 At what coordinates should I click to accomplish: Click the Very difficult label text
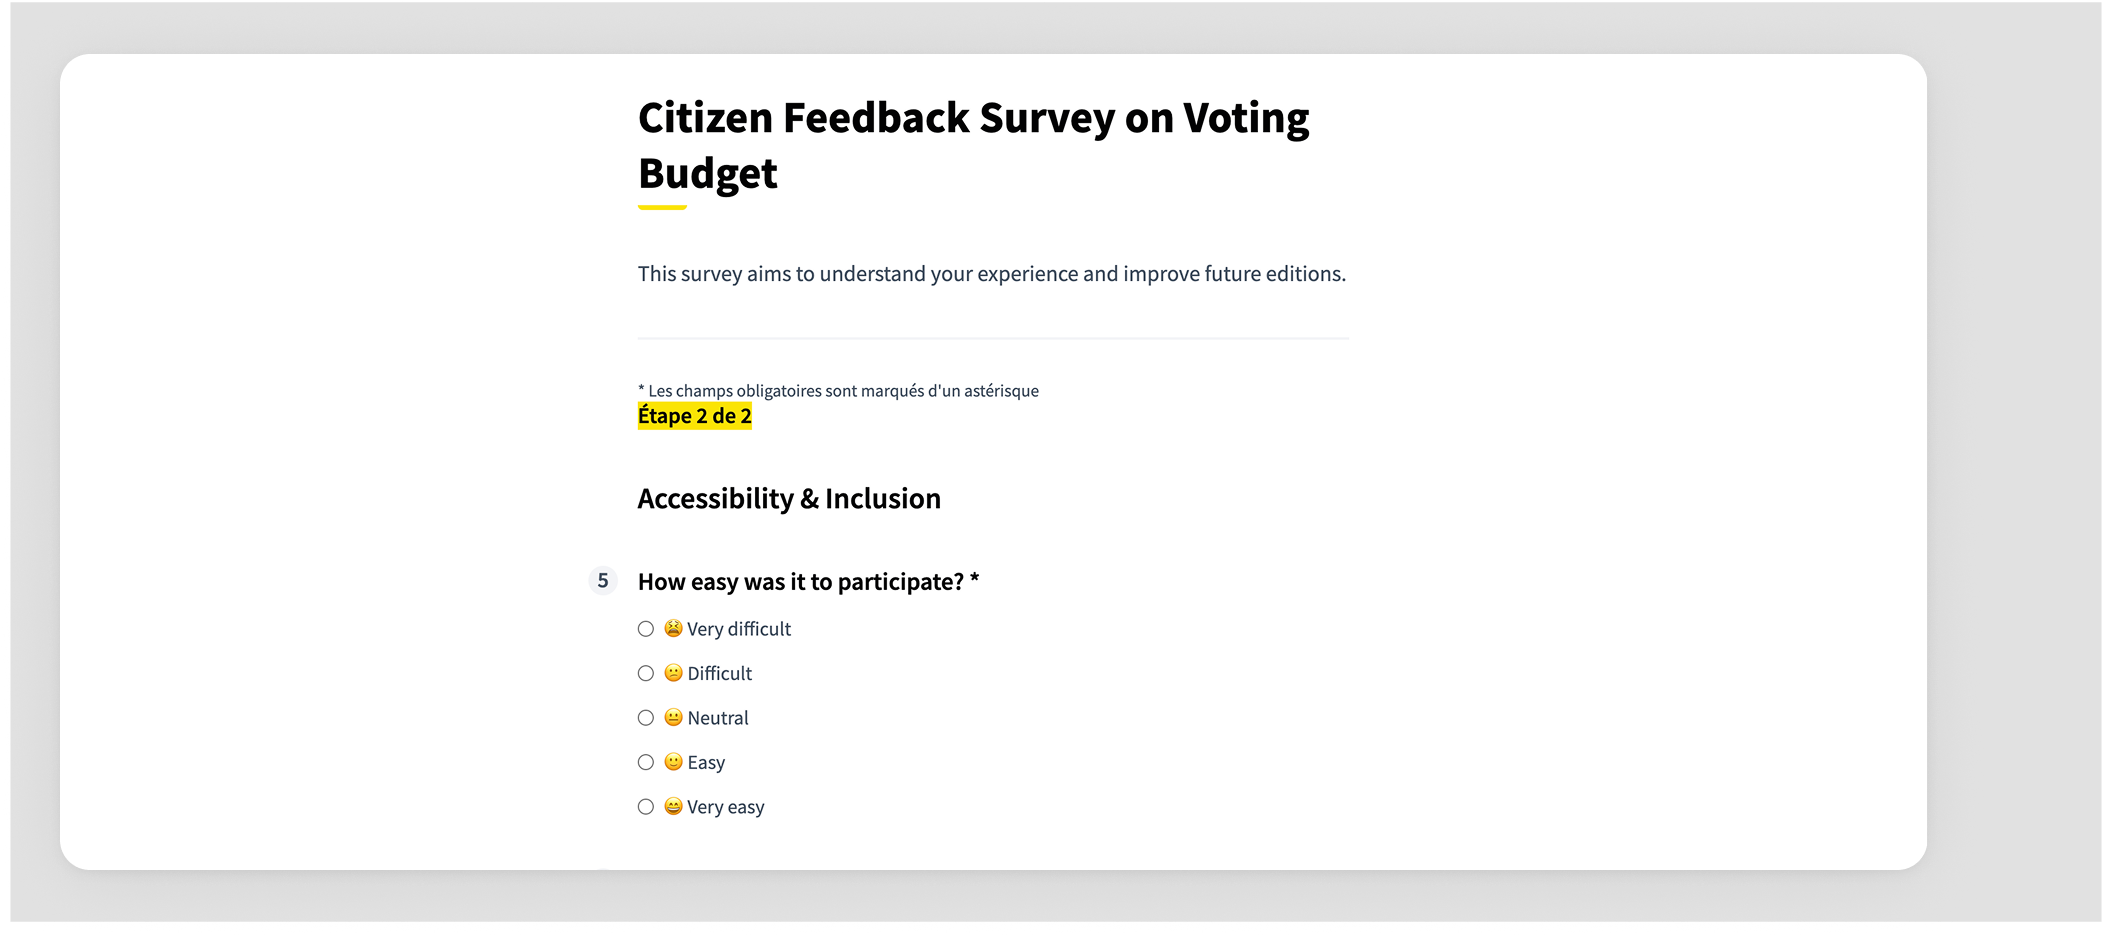739,629
